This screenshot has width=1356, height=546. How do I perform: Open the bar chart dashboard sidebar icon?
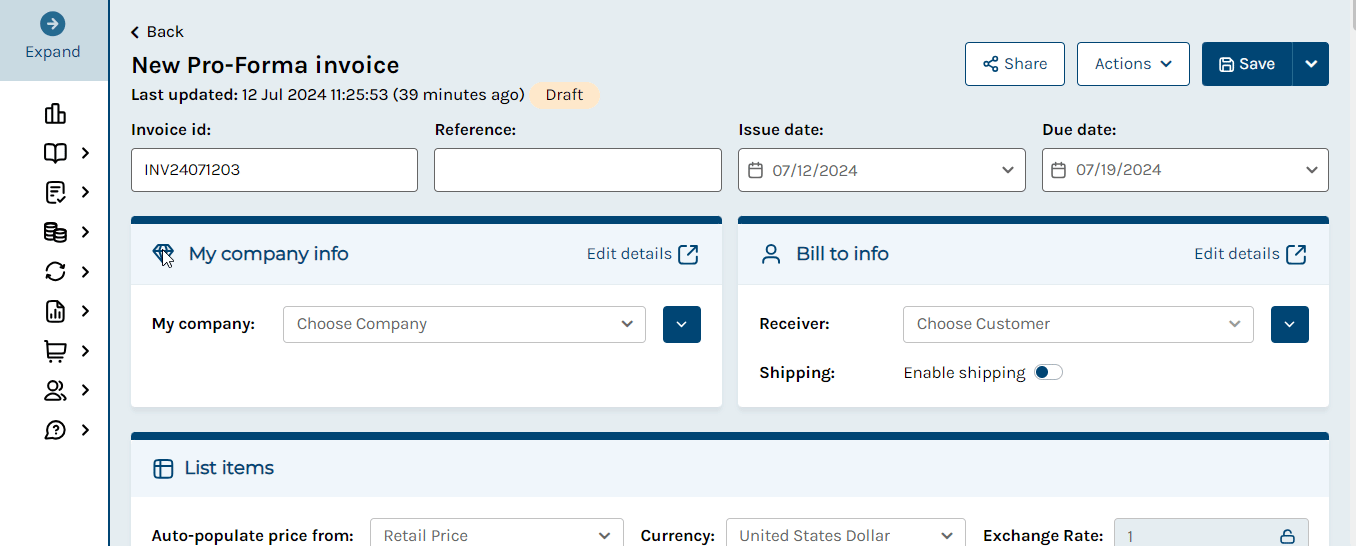55,113
